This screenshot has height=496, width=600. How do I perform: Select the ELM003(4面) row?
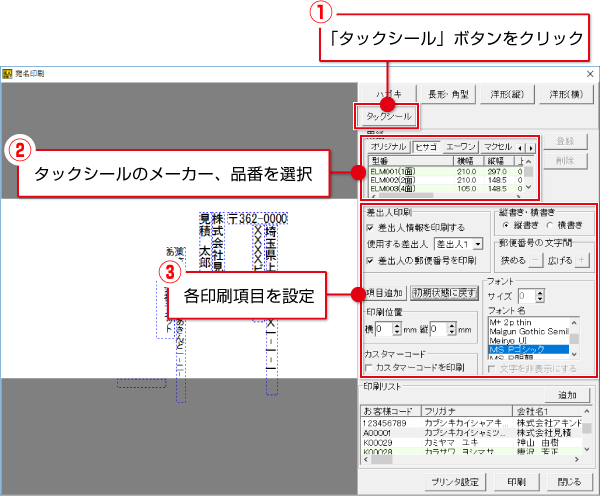[x=446, y=189]
